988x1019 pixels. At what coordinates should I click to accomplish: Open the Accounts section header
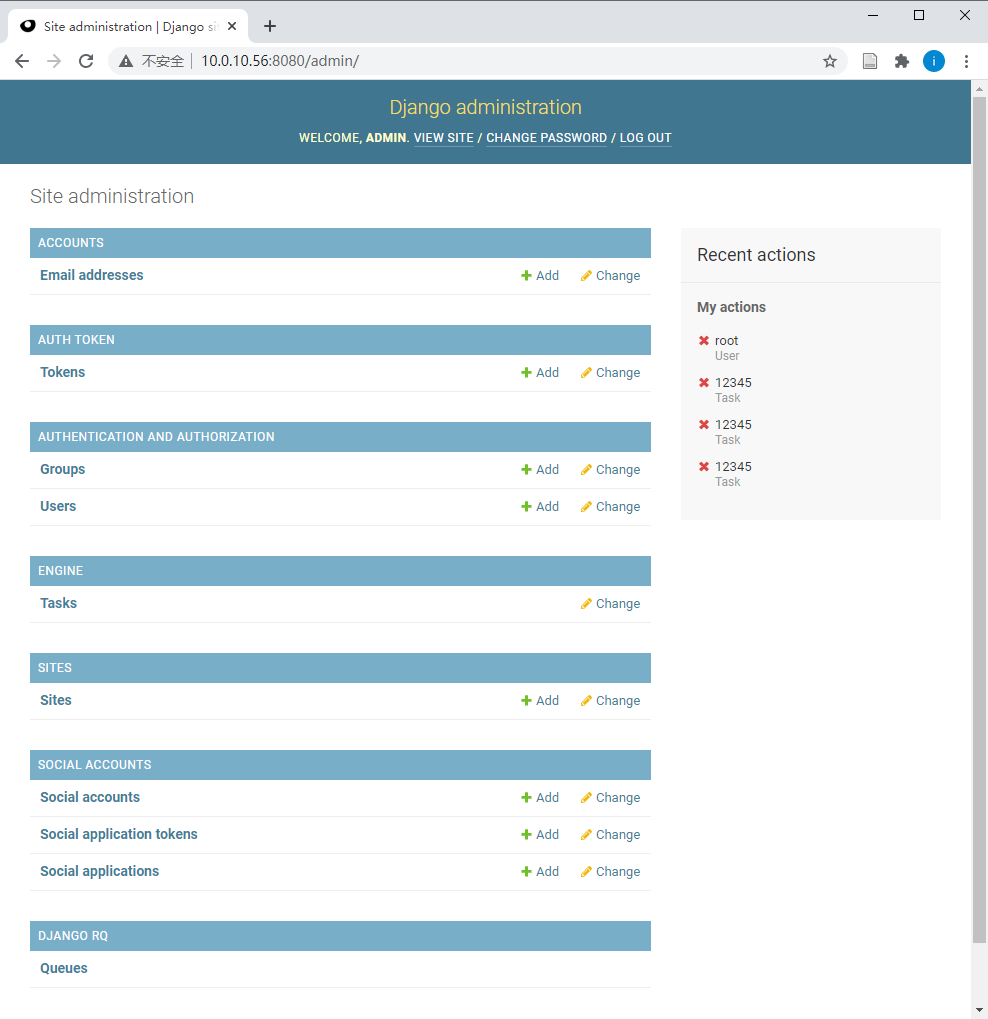pyautogui.click(x=71, y=242)
